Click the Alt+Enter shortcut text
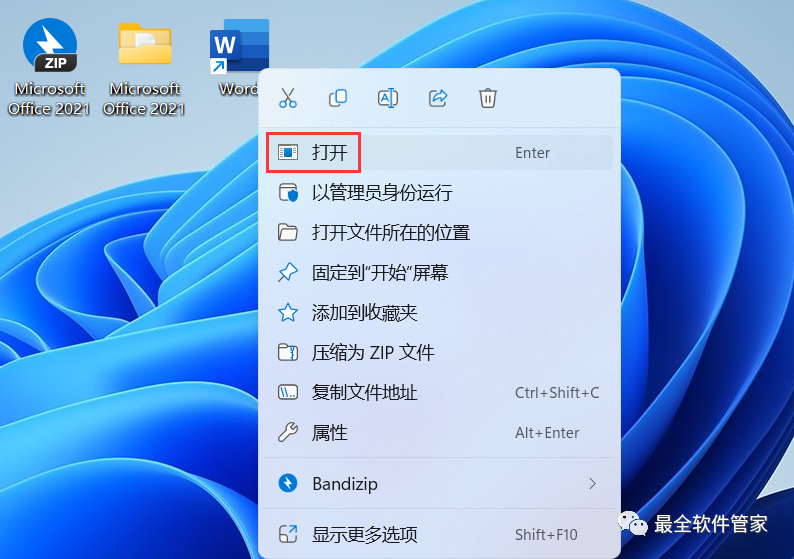 coord(547,432)
